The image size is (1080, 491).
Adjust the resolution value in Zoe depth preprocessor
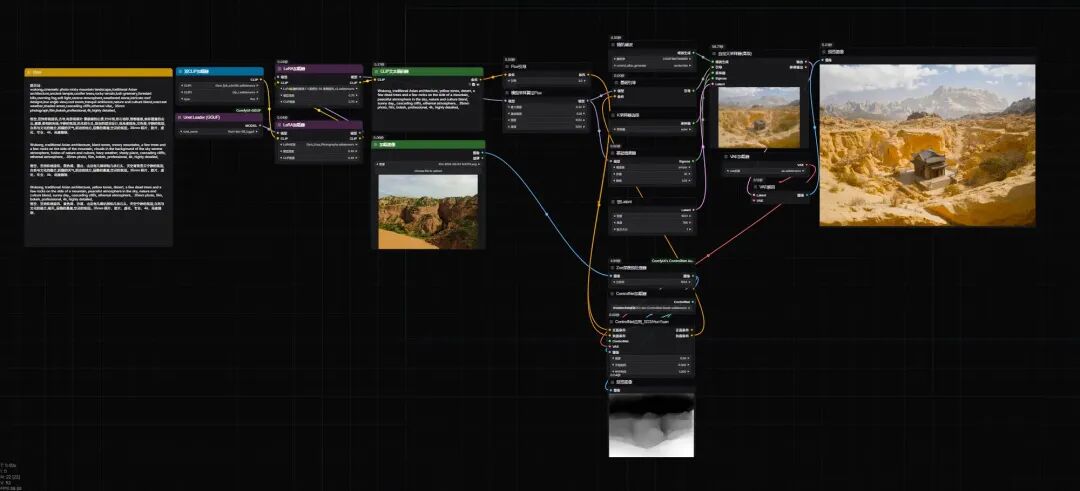tap(652, 282)
